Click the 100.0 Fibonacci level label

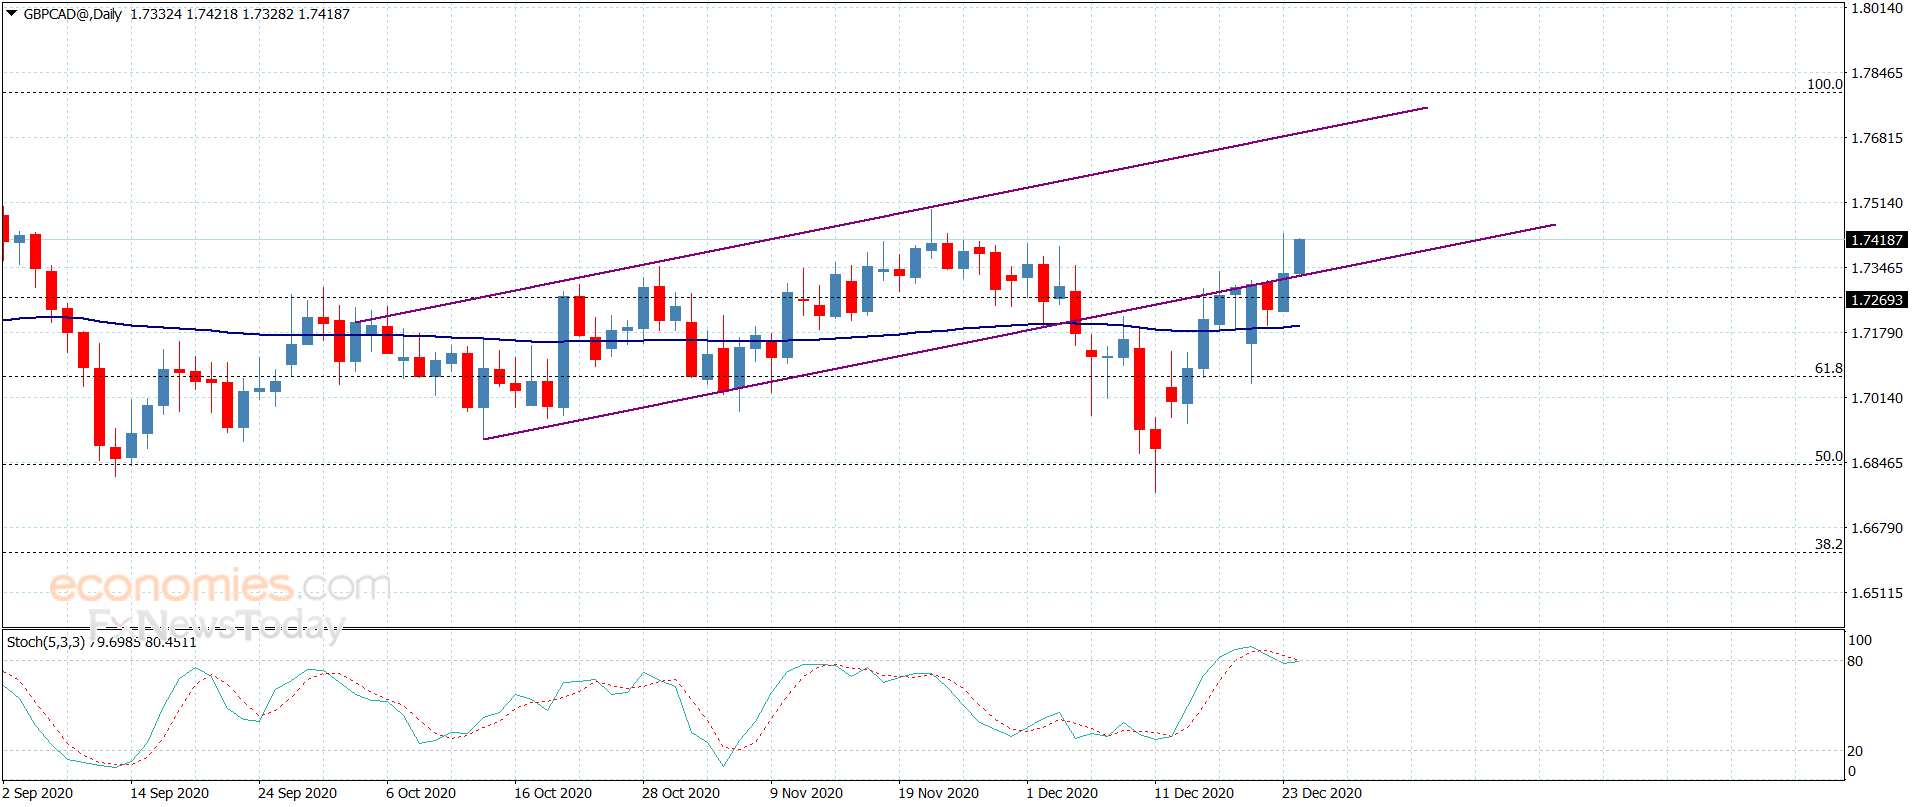1824,84
